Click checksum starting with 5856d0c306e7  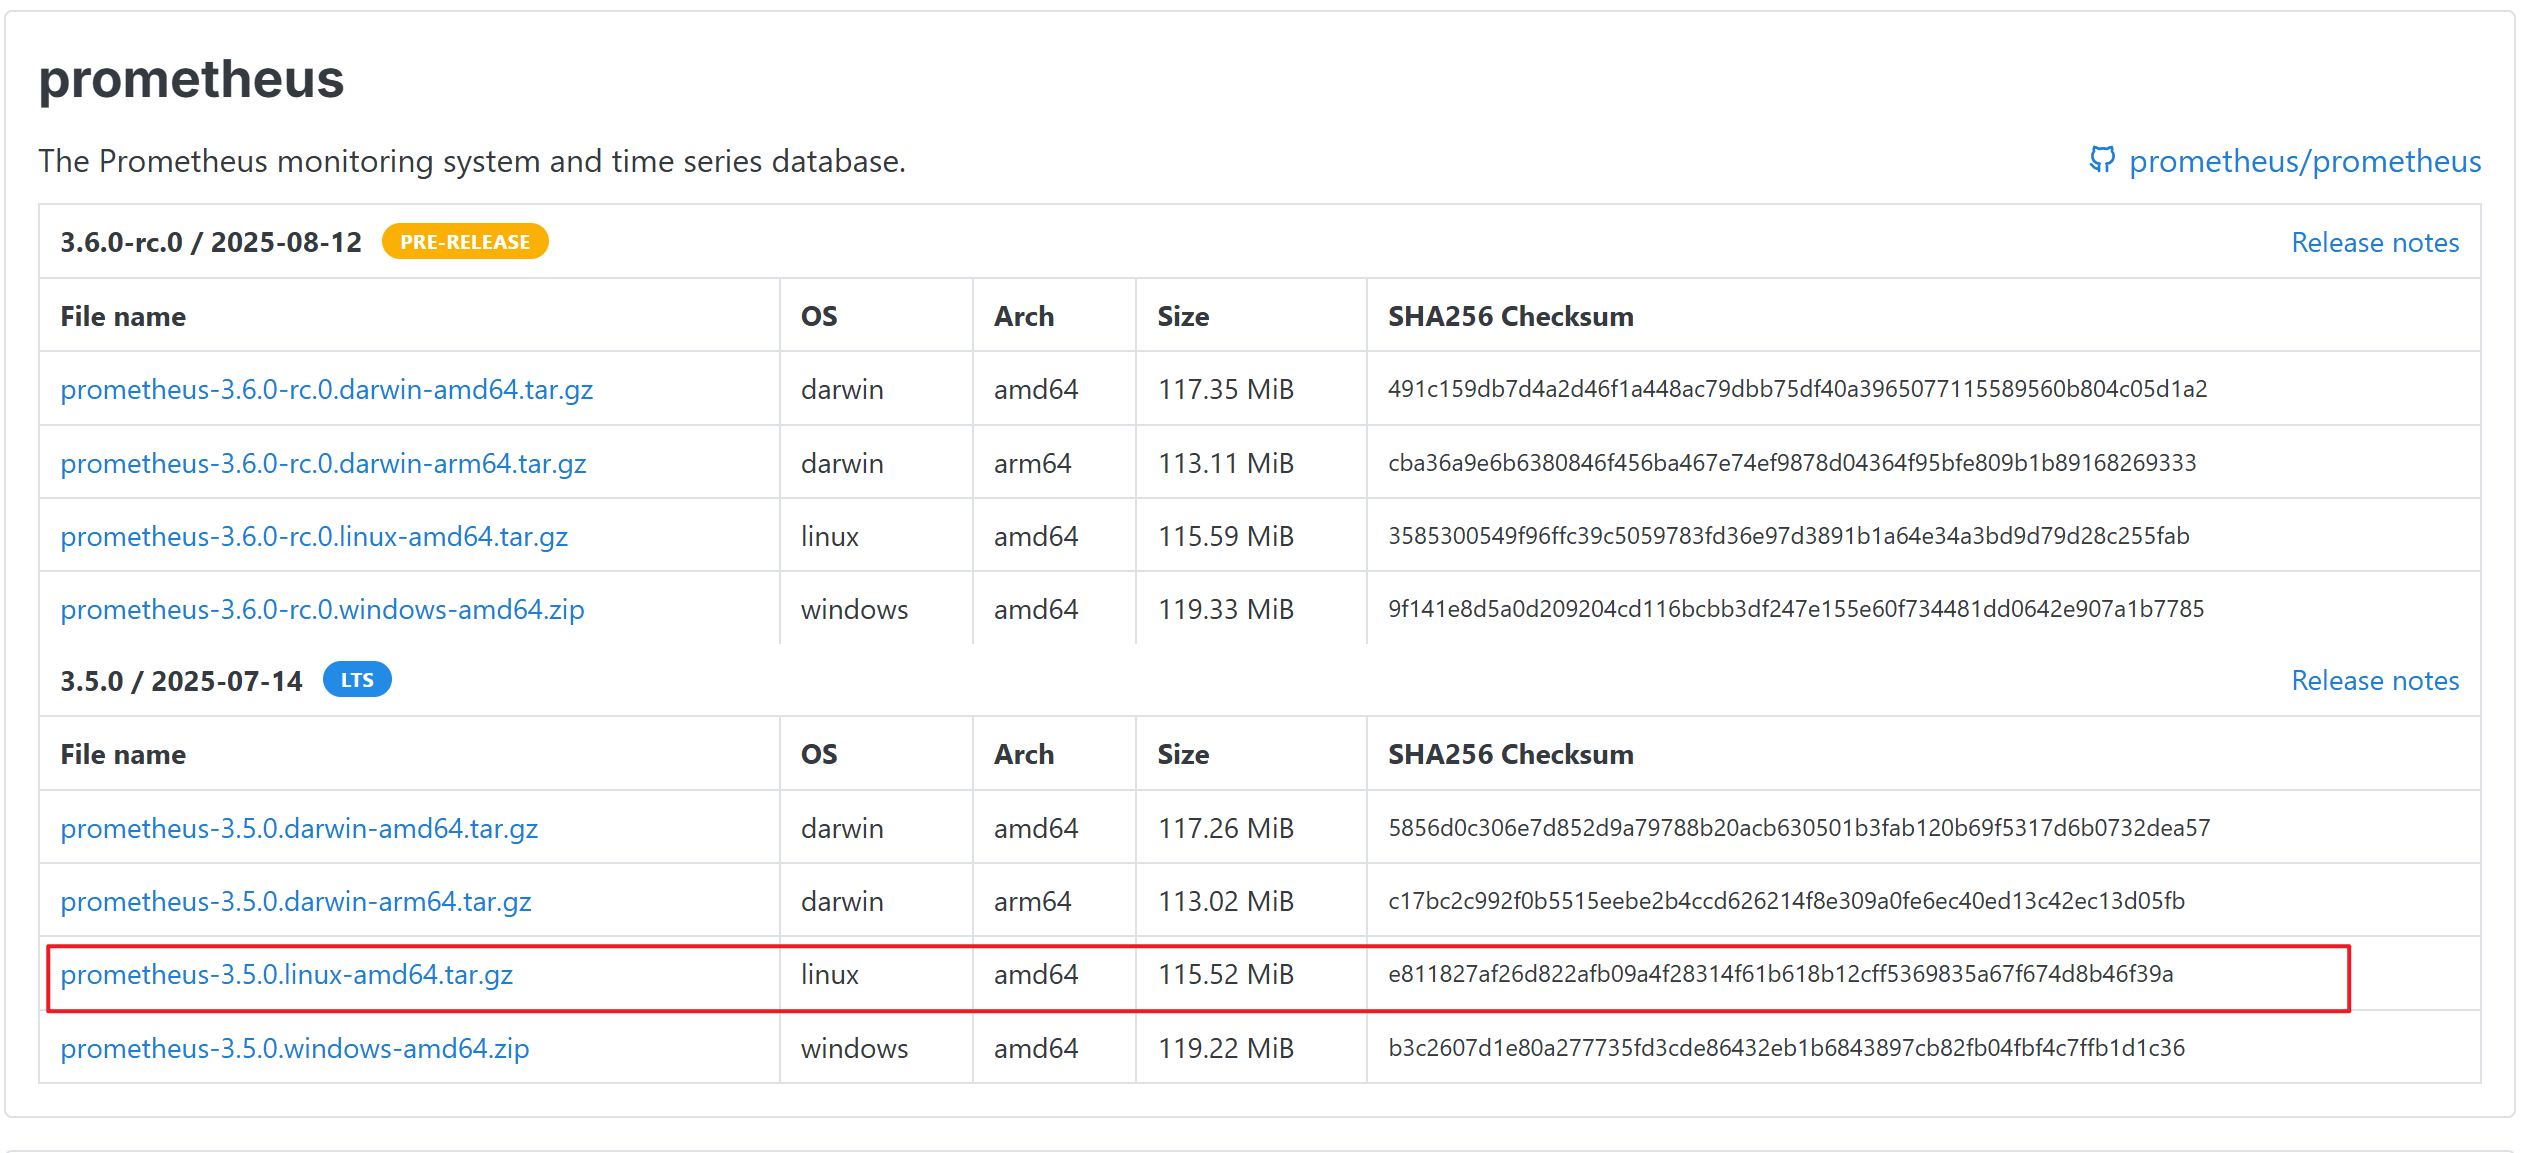tap(1799, 828)
